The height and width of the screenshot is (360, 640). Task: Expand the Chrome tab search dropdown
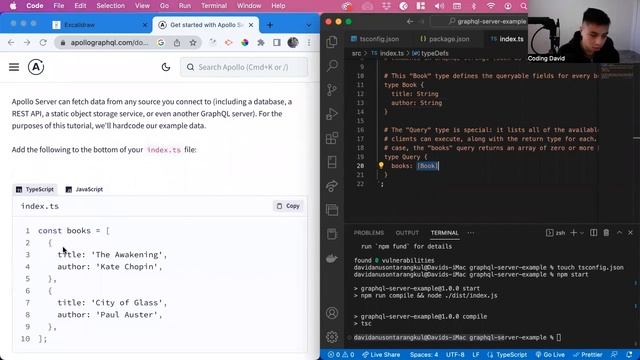coord(308,25)
